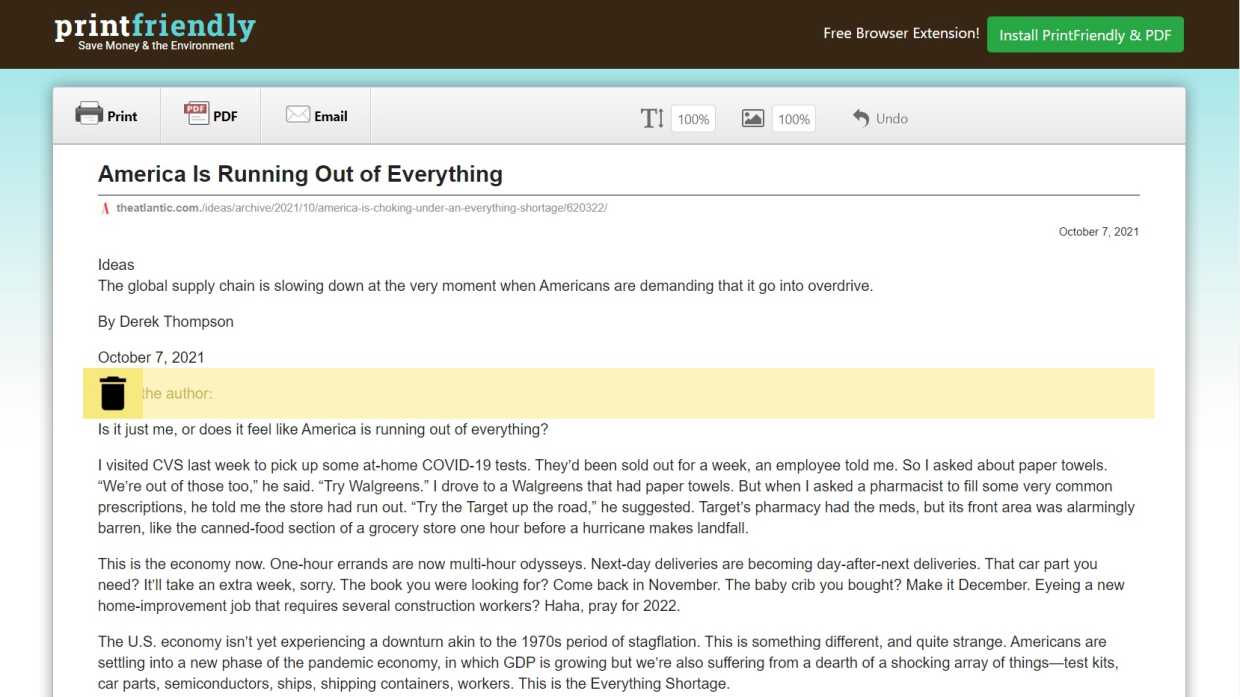The width and height of the screenshot is (1240, 697).
Task: Click Install PrintFriendly & PDF button
Action: (x=1085, y=35)
